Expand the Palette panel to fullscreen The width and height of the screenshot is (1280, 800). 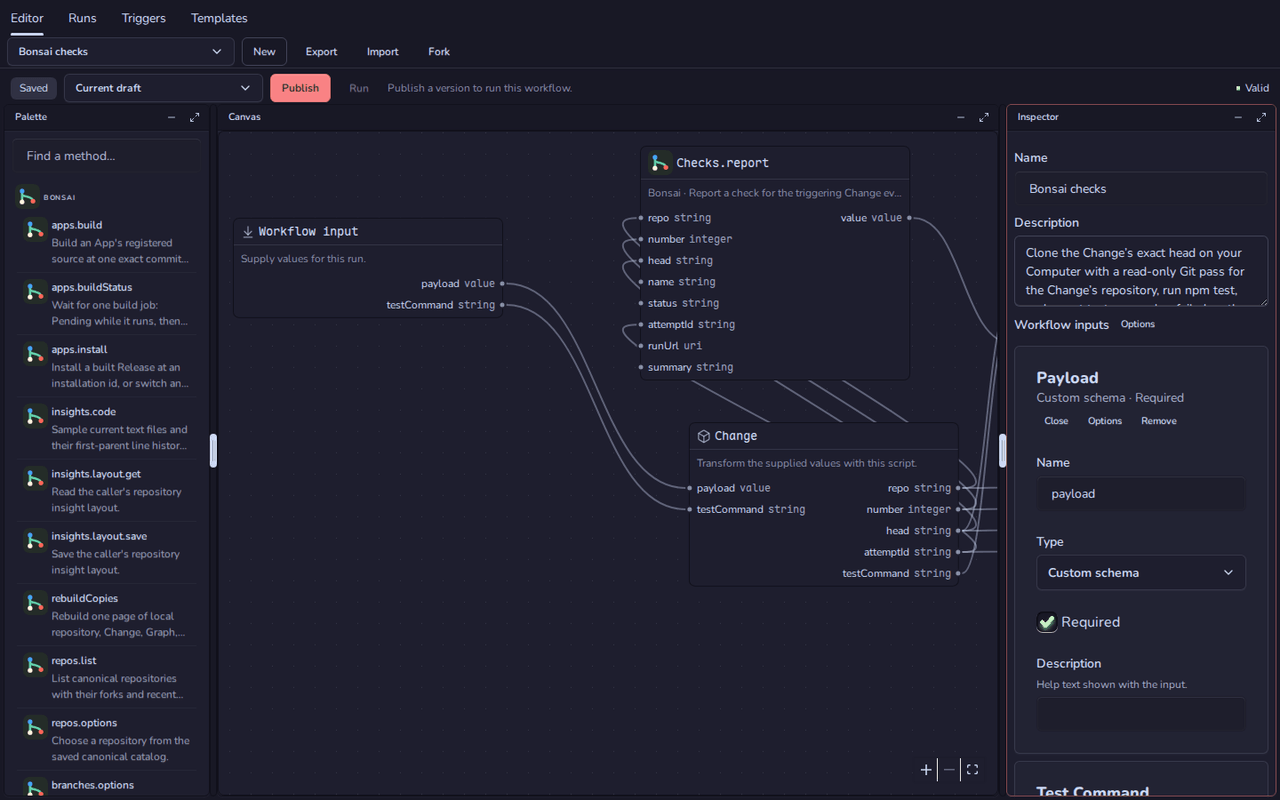pyautogui.click(x=195, y=117)
